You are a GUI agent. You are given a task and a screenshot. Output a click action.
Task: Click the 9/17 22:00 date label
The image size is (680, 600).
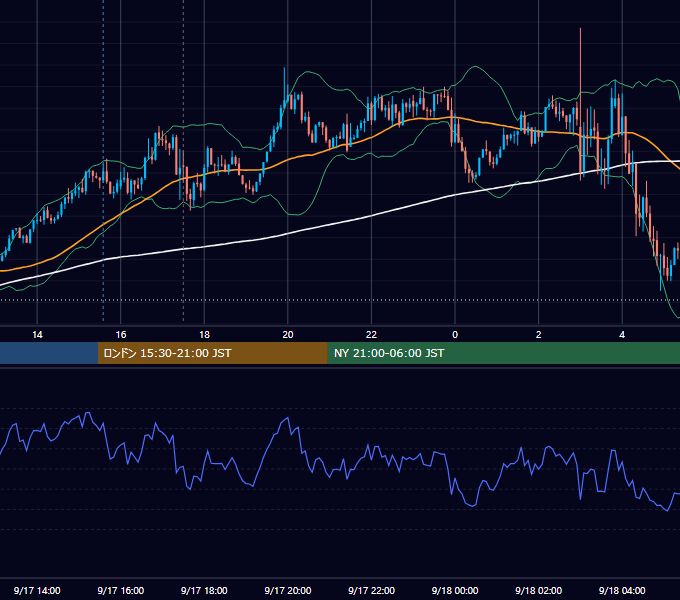pyautogui.click(x=372, y=590)
